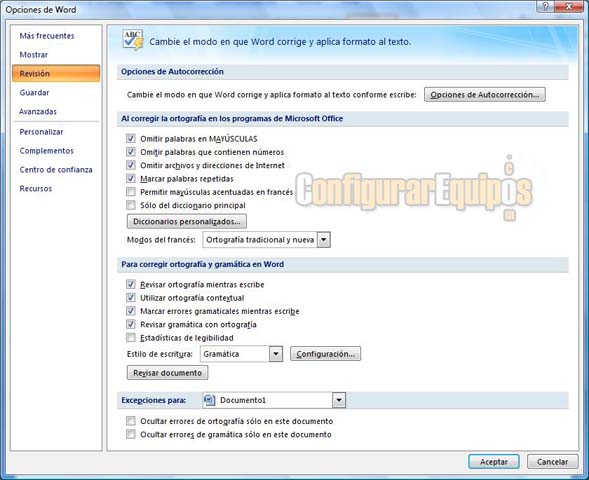The height and width of the screenshot is (480, 589).
Task: Select Avanzadas in the sidebar
Action: (38, 112)
